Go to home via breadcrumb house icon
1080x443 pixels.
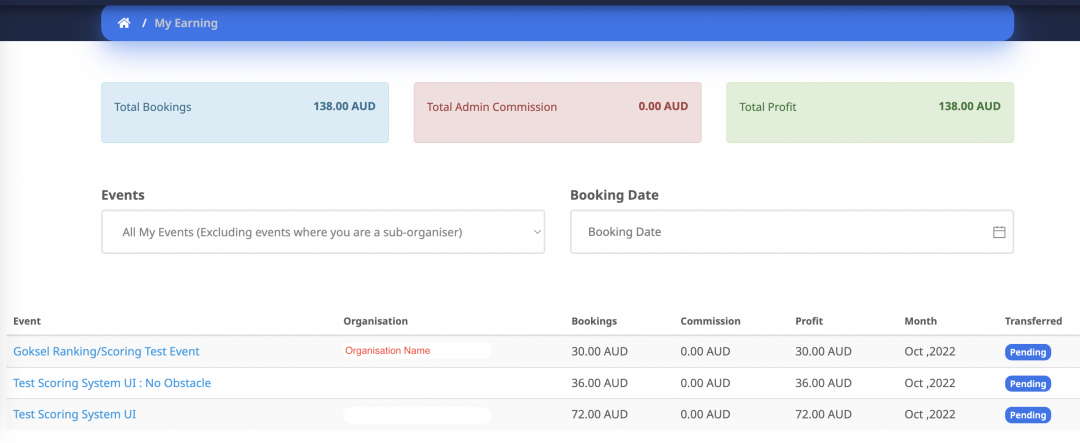coord(124,23)
